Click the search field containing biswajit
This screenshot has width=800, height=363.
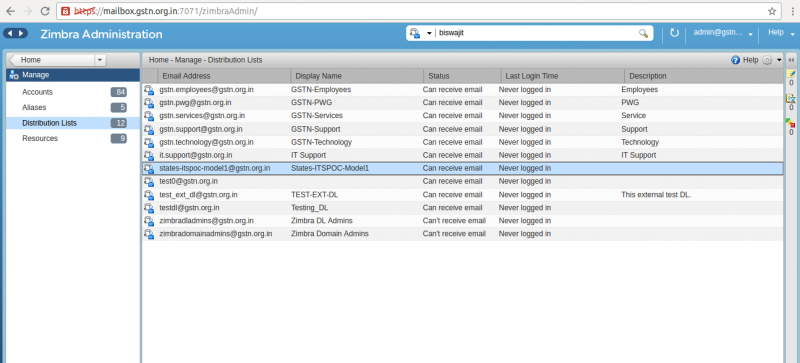(x=537, y=33)
